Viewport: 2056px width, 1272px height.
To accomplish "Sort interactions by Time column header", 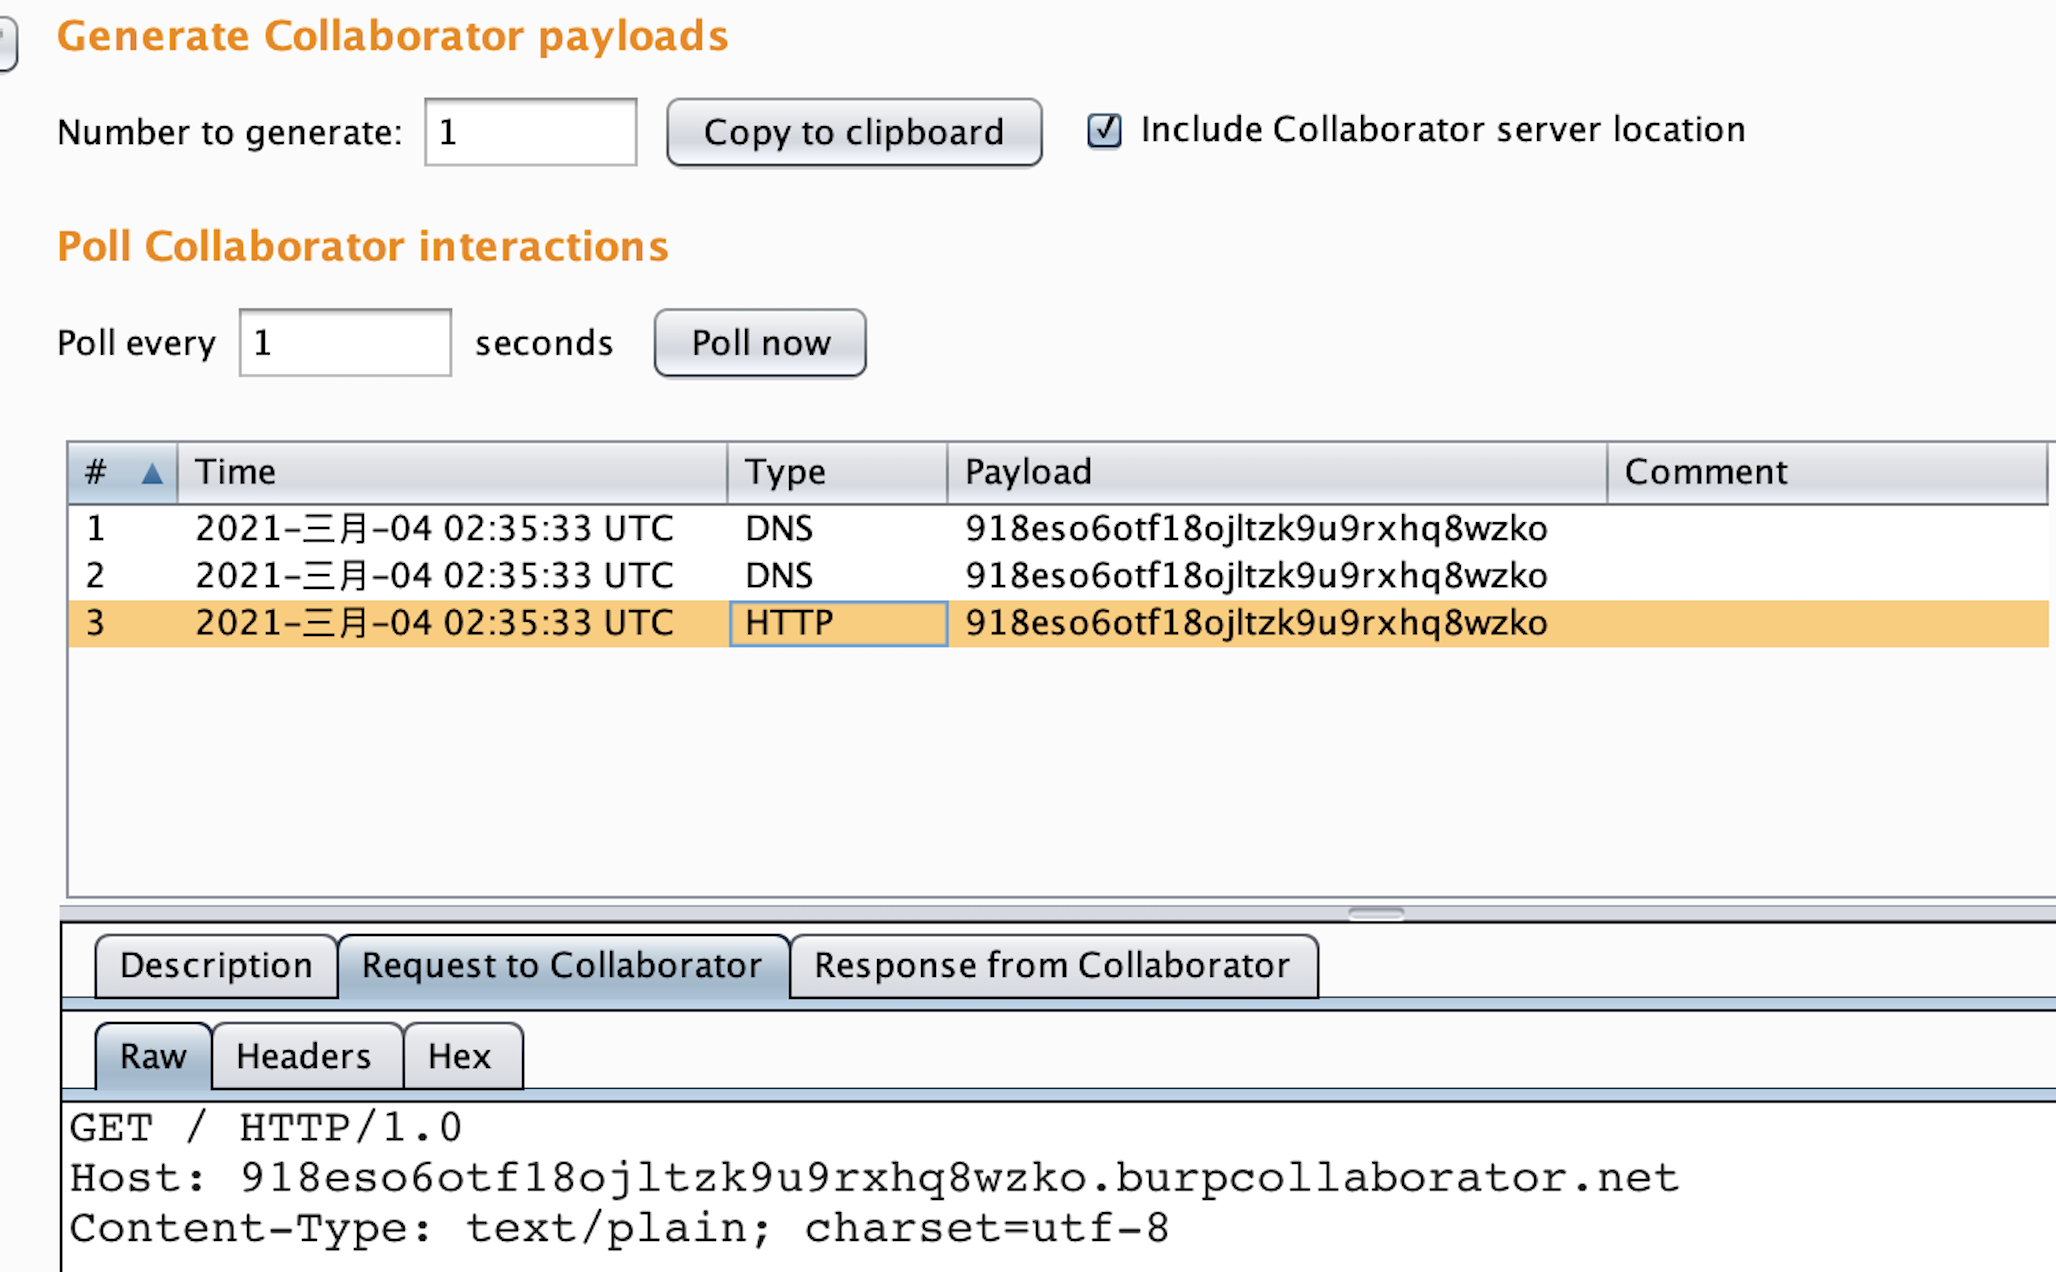I will (x=450, y=472).
